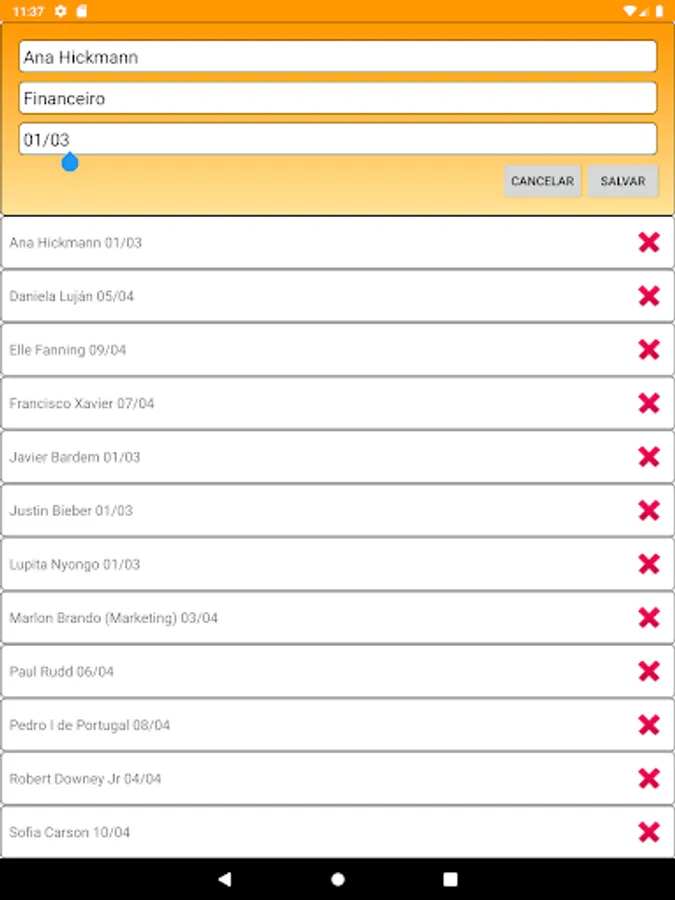Tap the Android back navigation button
Viewport: 675px width, 900px height.
(224, 879)
